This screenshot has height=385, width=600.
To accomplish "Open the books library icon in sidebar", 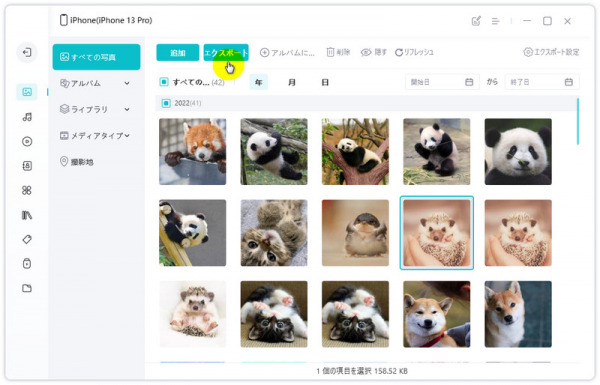I will click(x=27, y=215).
